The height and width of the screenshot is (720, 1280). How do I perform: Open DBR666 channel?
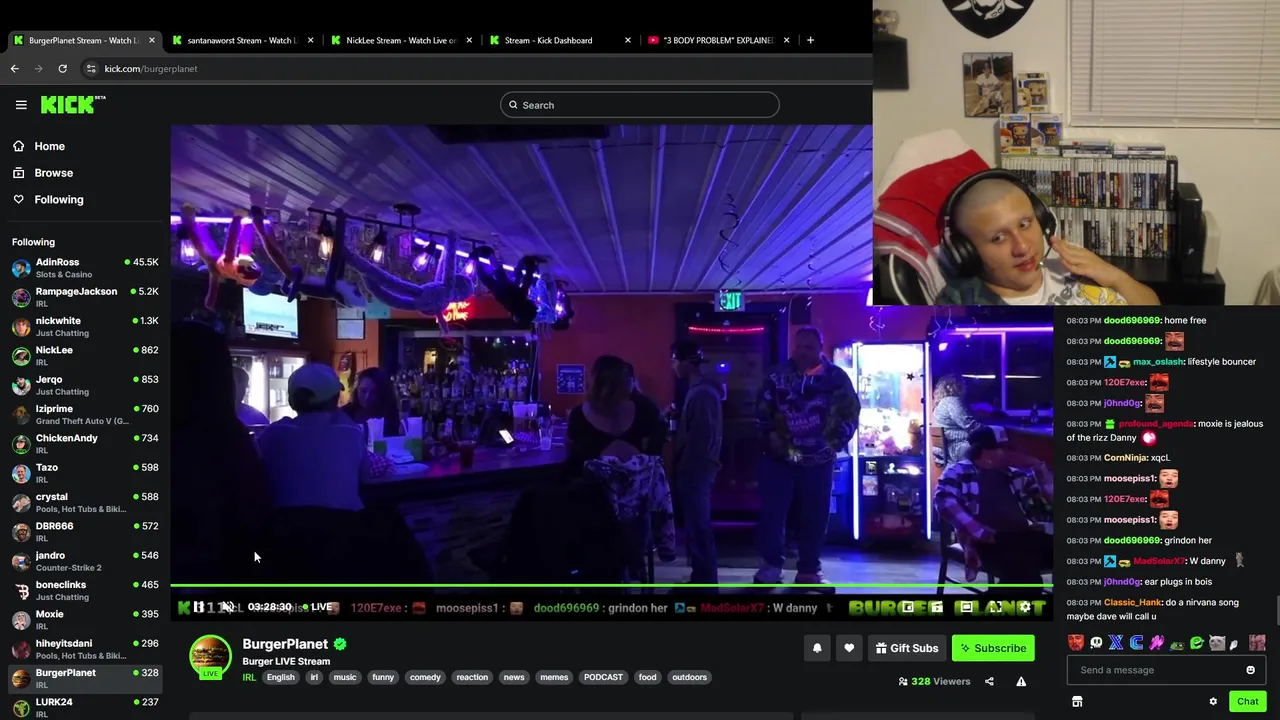tap(85, 531)
